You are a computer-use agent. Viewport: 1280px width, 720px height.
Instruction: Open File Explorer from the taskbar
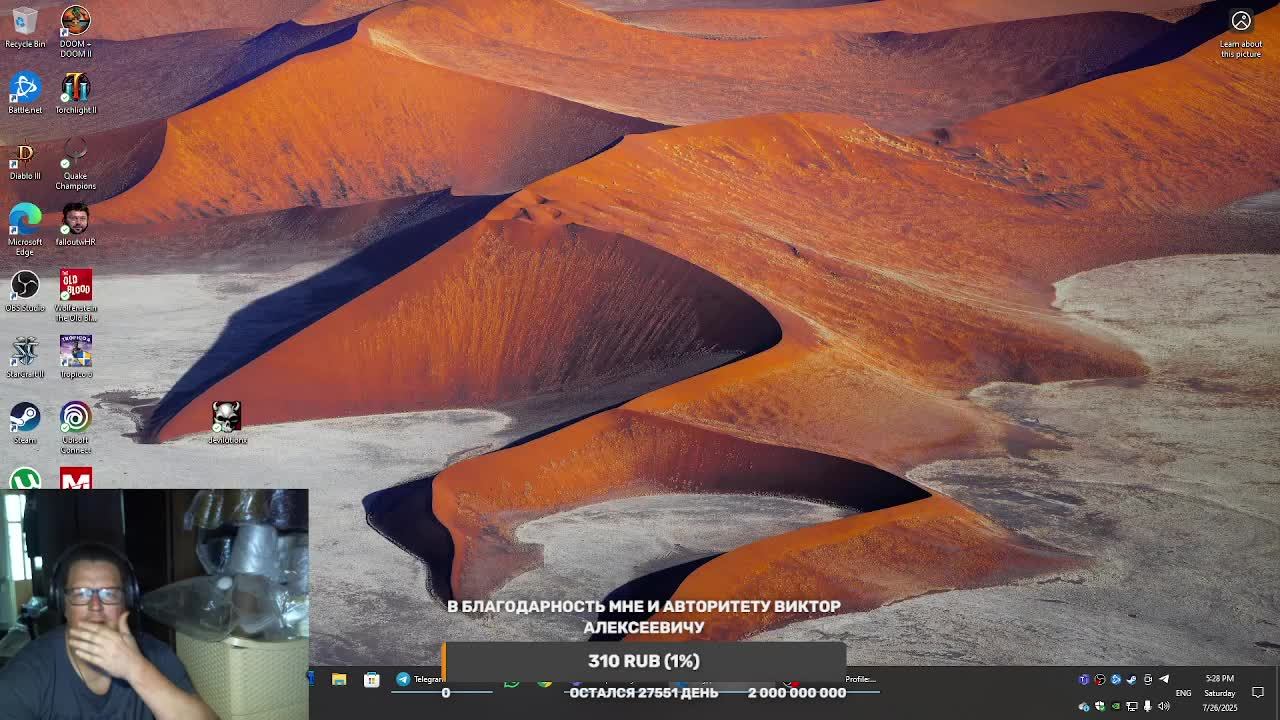pyautogui.click(x=339, y=680)
